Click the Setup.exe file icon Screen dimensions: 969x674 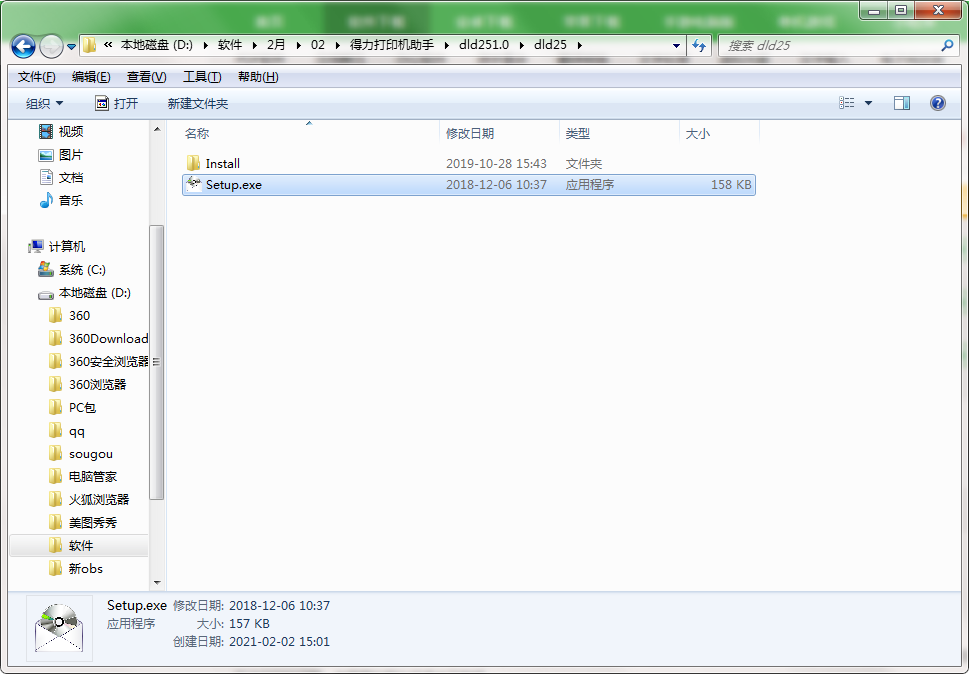(x=193, y=184)
